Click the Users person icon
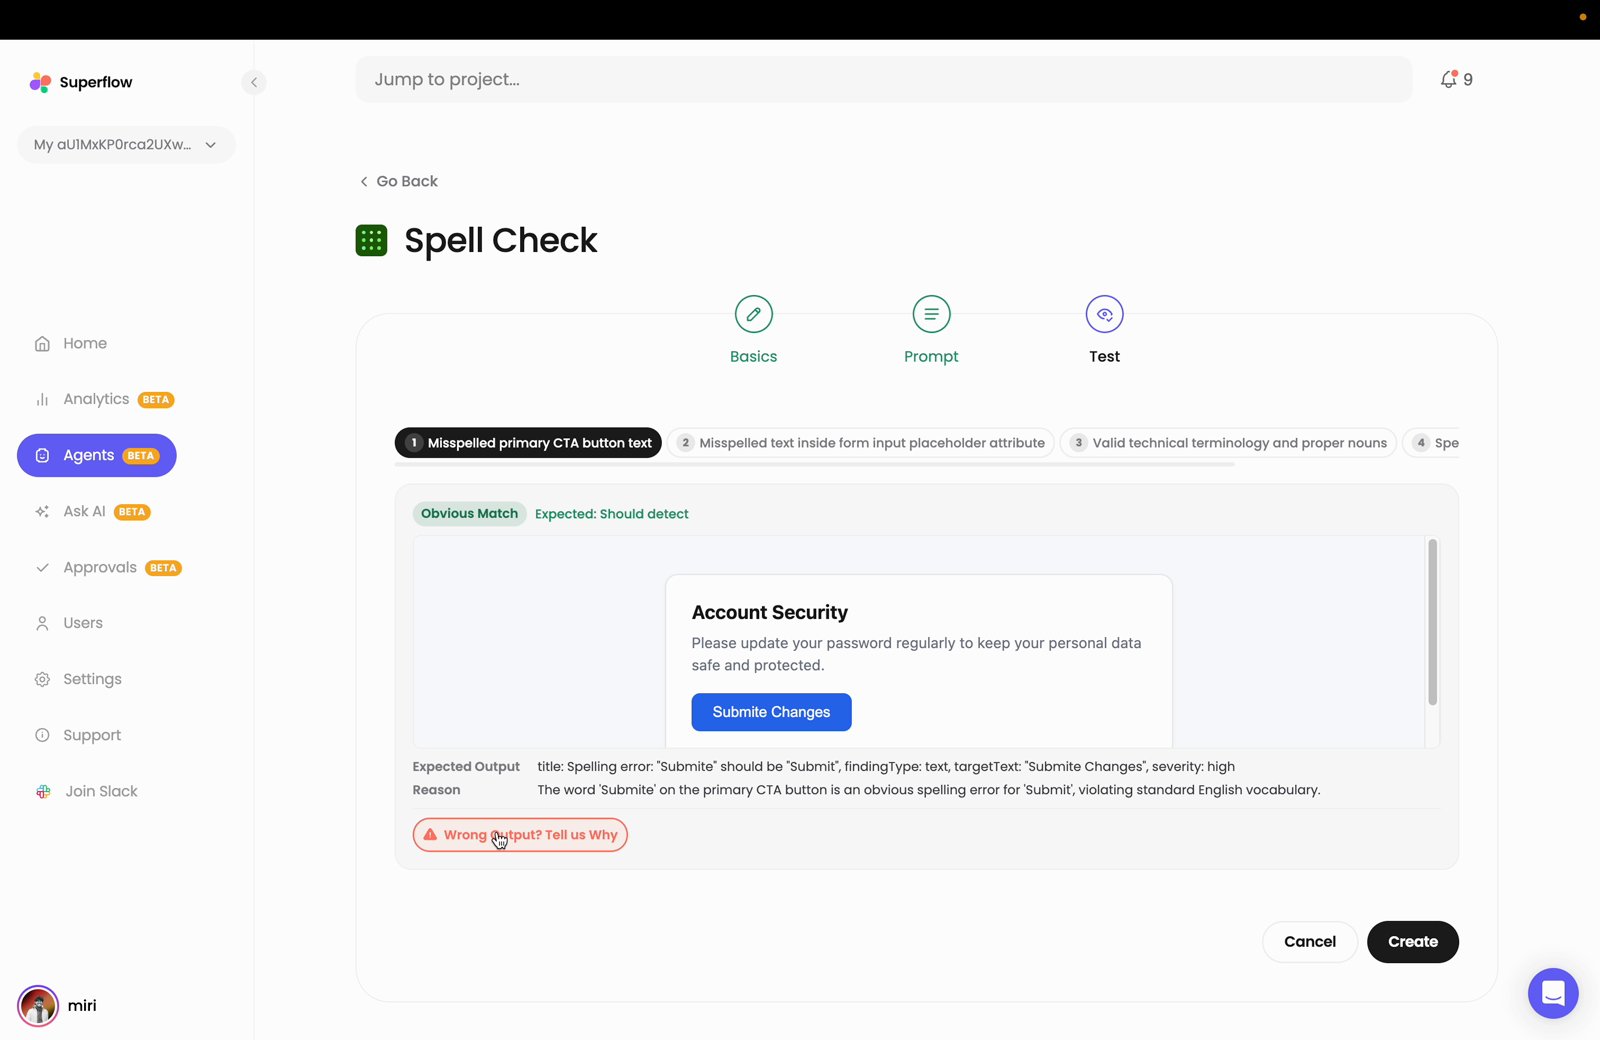 pos(42,623)
